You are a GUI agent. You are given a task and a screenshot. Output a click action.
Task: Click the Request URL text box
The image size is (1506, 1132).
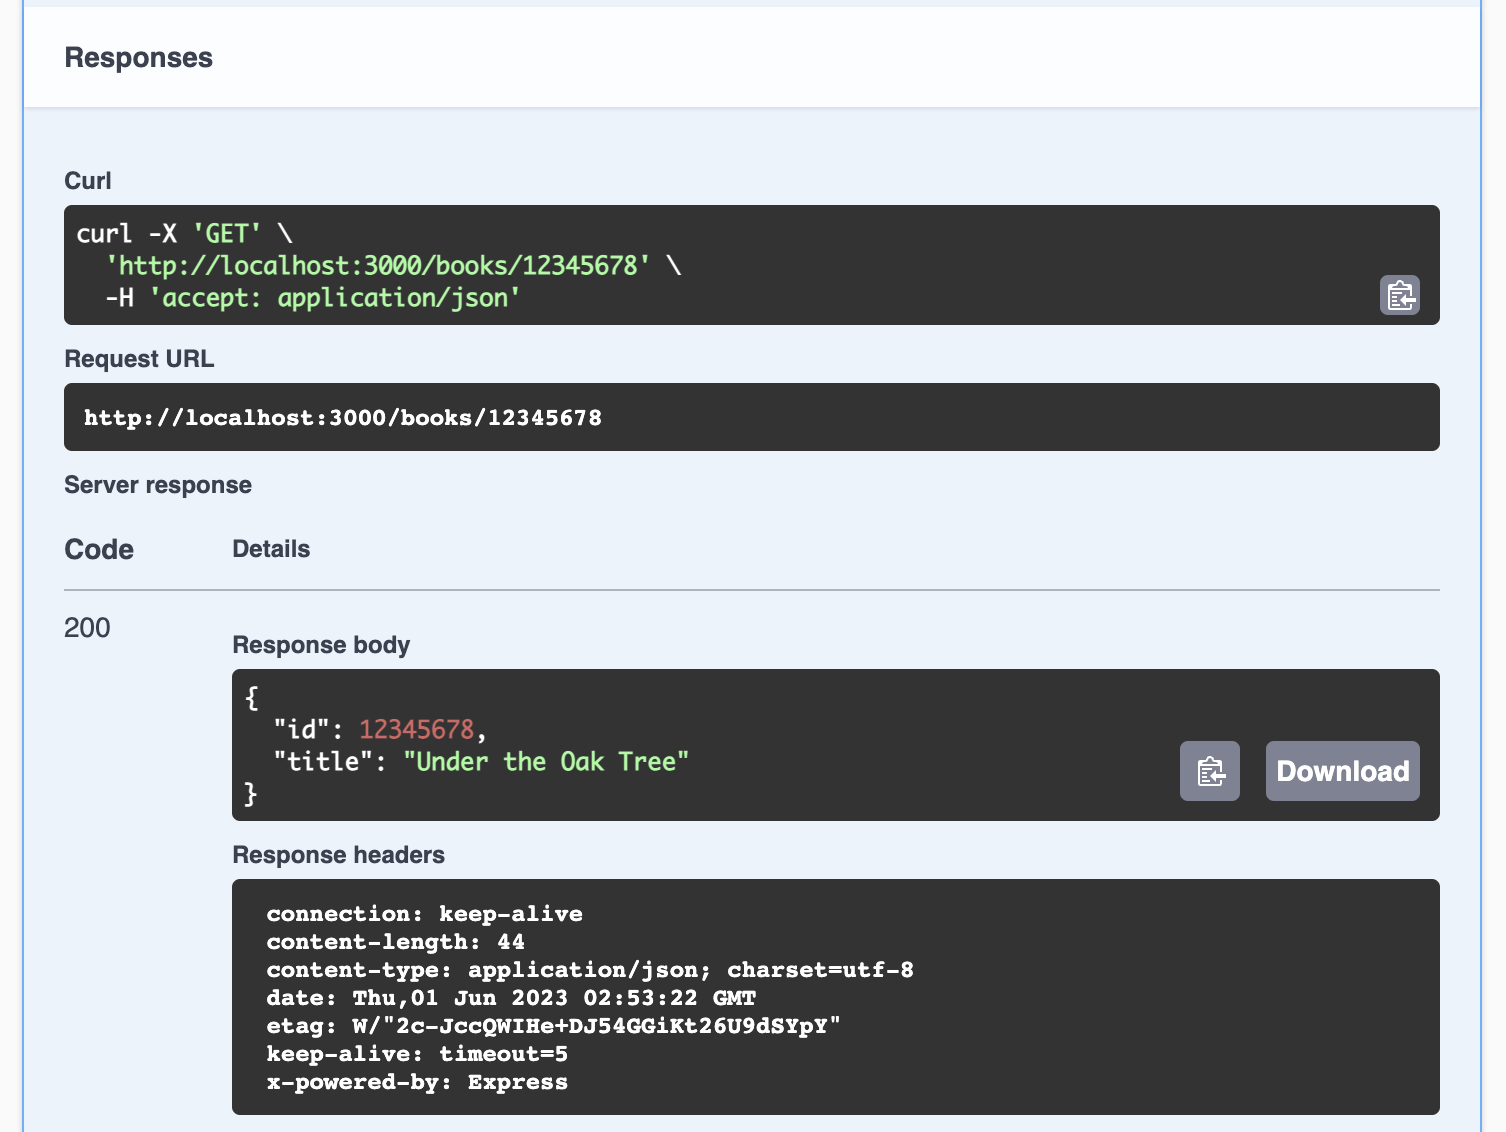tap(343, 418)
